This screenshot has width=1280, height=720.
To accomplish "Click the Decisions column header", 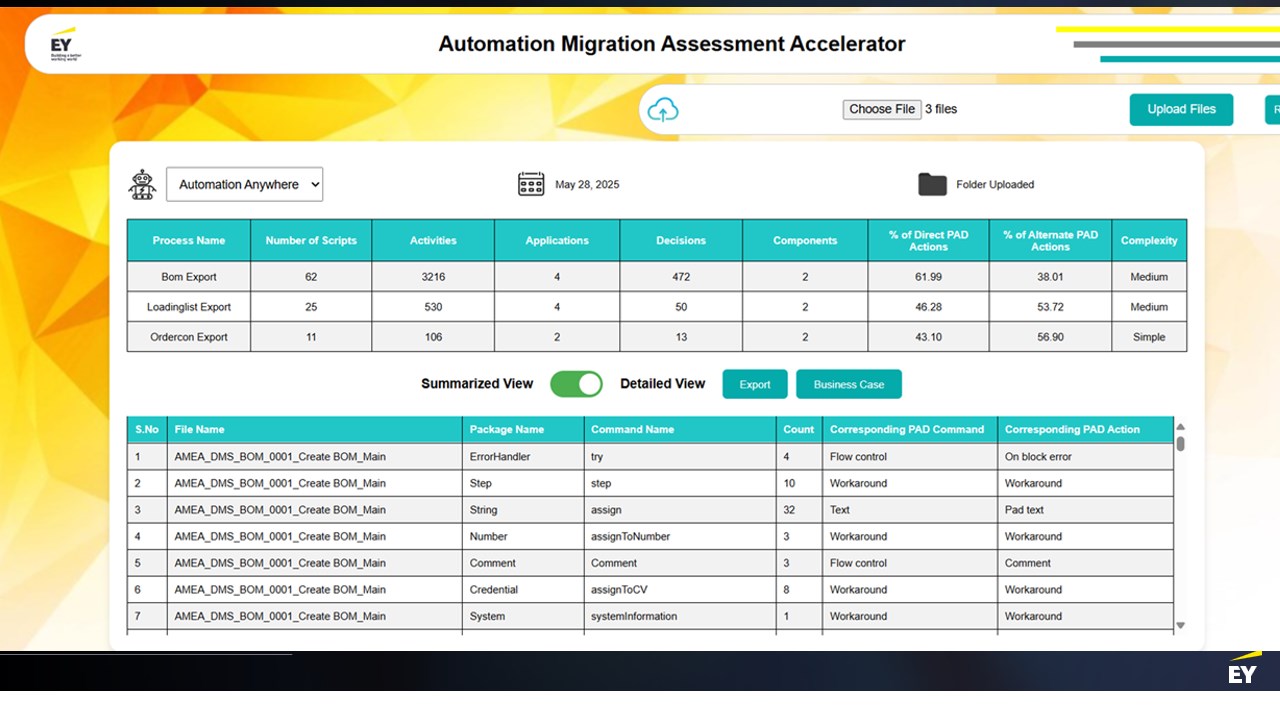I will point(681,240).
